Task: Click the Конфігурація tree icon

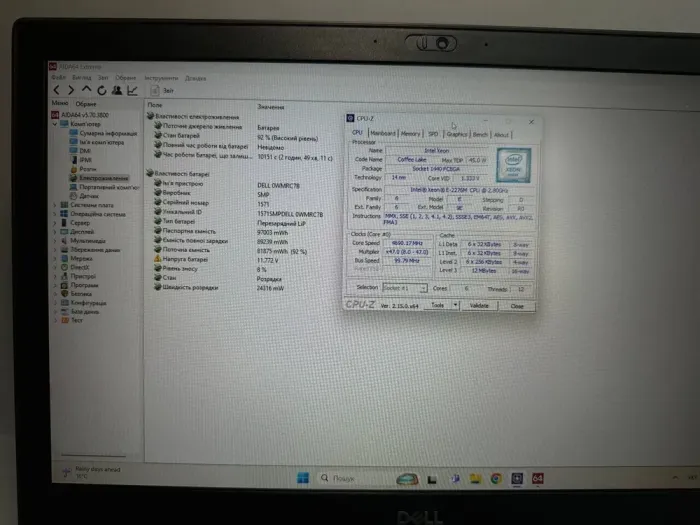Action: [x=64, y=303]
